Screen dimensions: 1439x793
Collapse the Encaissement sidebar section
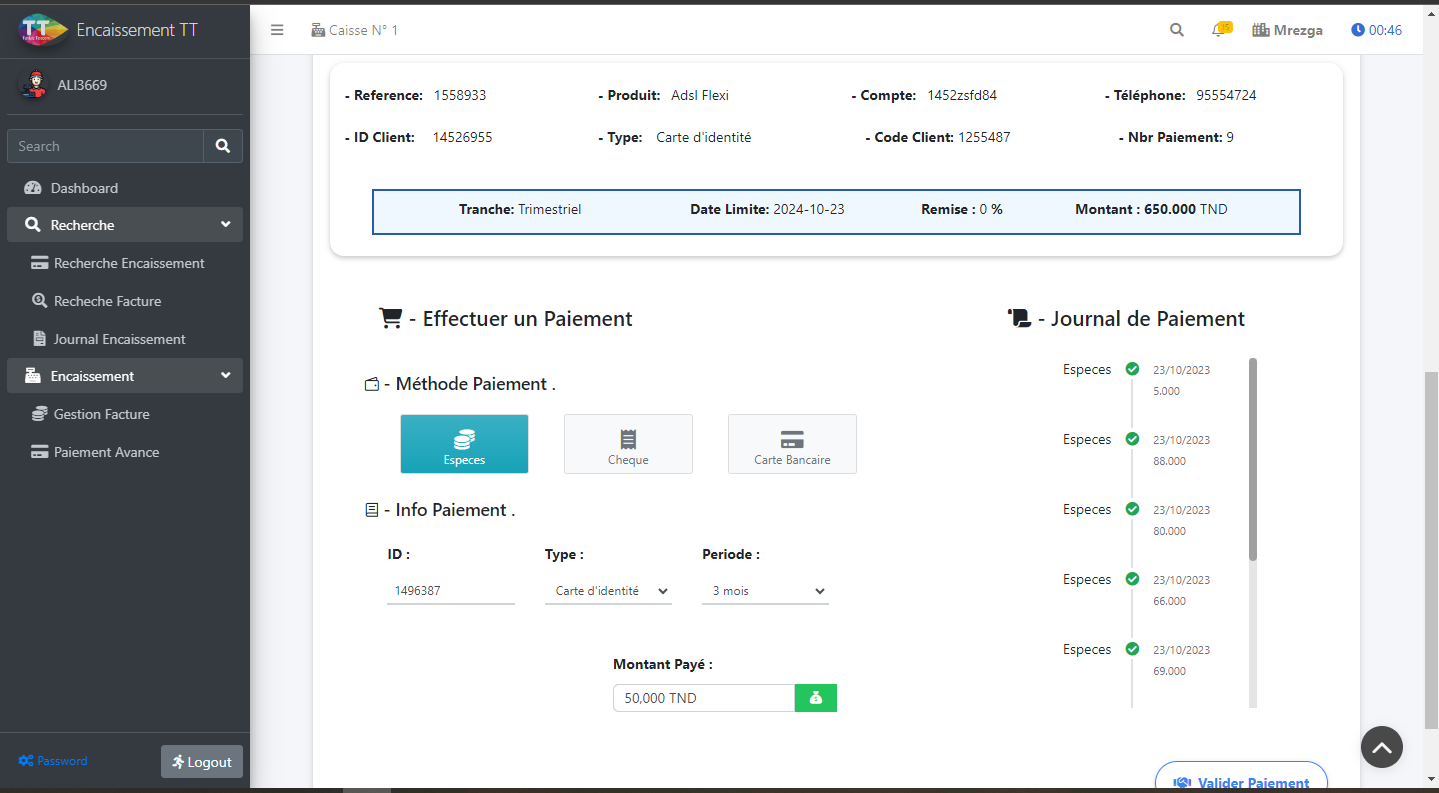click(x=125, y=376)
